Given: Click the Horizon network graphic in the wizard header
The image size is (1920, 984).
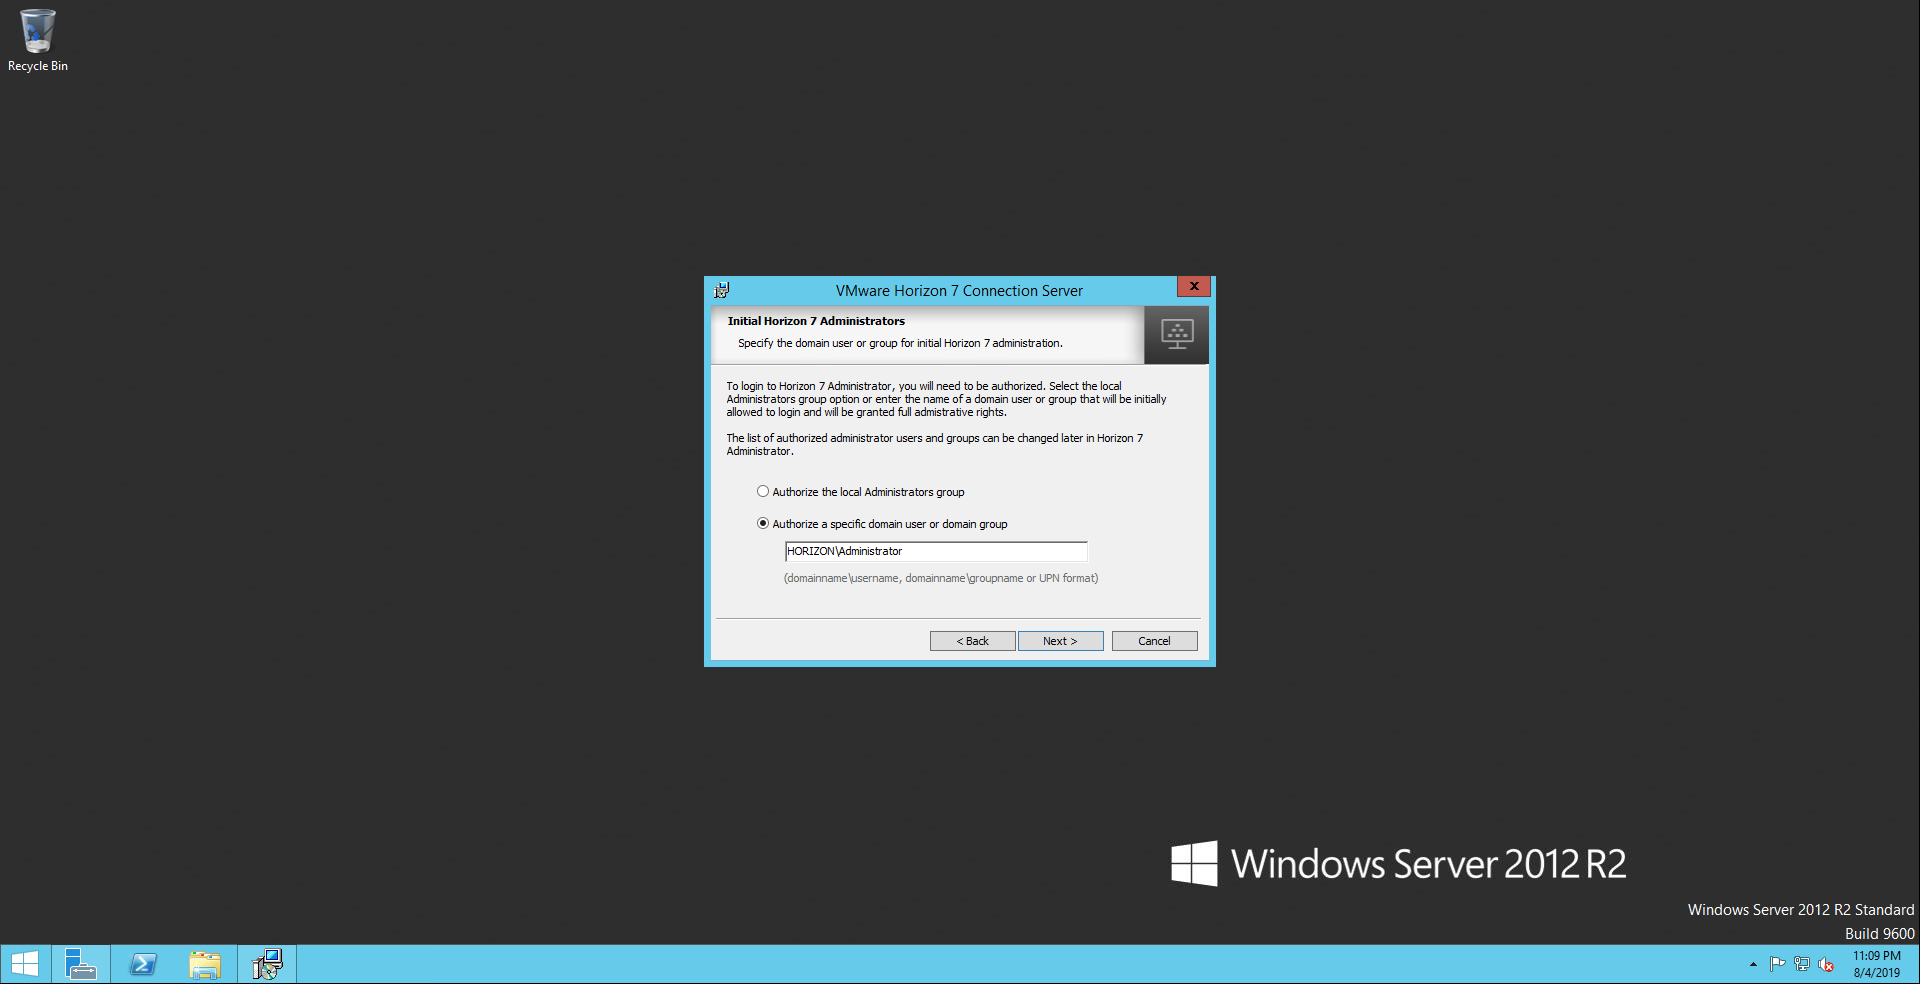Looking at the screenshot, I should [x=1176, y=334].
